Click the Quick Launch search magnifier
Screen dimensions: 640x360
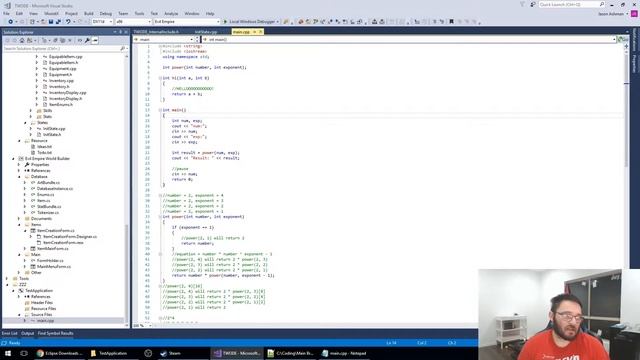click(x=602, y=4)
